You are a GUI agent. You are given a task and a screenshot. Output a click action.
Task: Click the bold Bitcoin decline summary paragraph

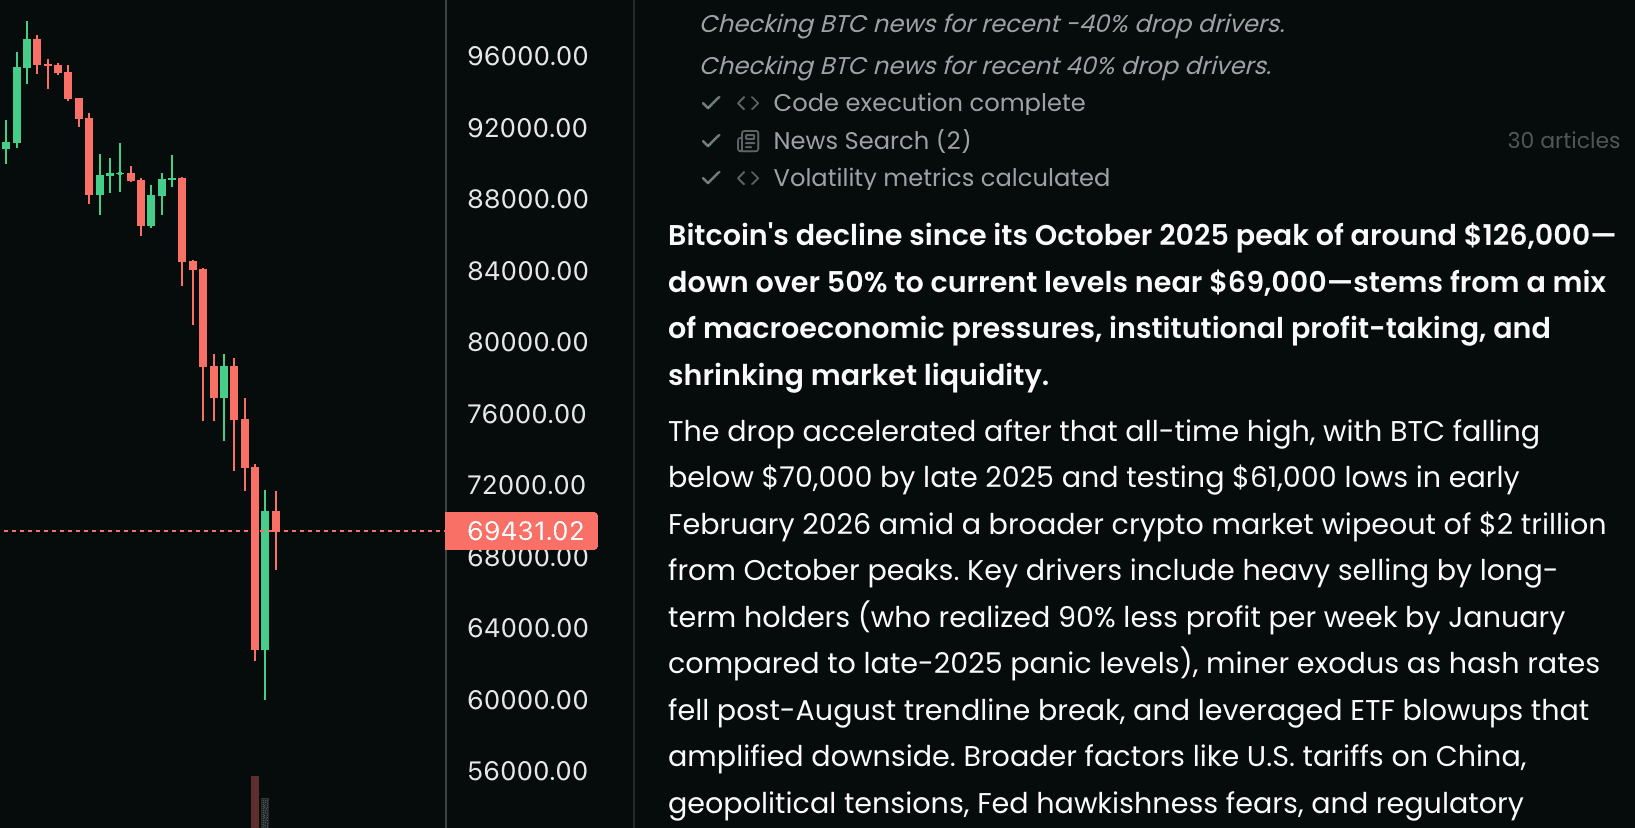pos(1140,305)
